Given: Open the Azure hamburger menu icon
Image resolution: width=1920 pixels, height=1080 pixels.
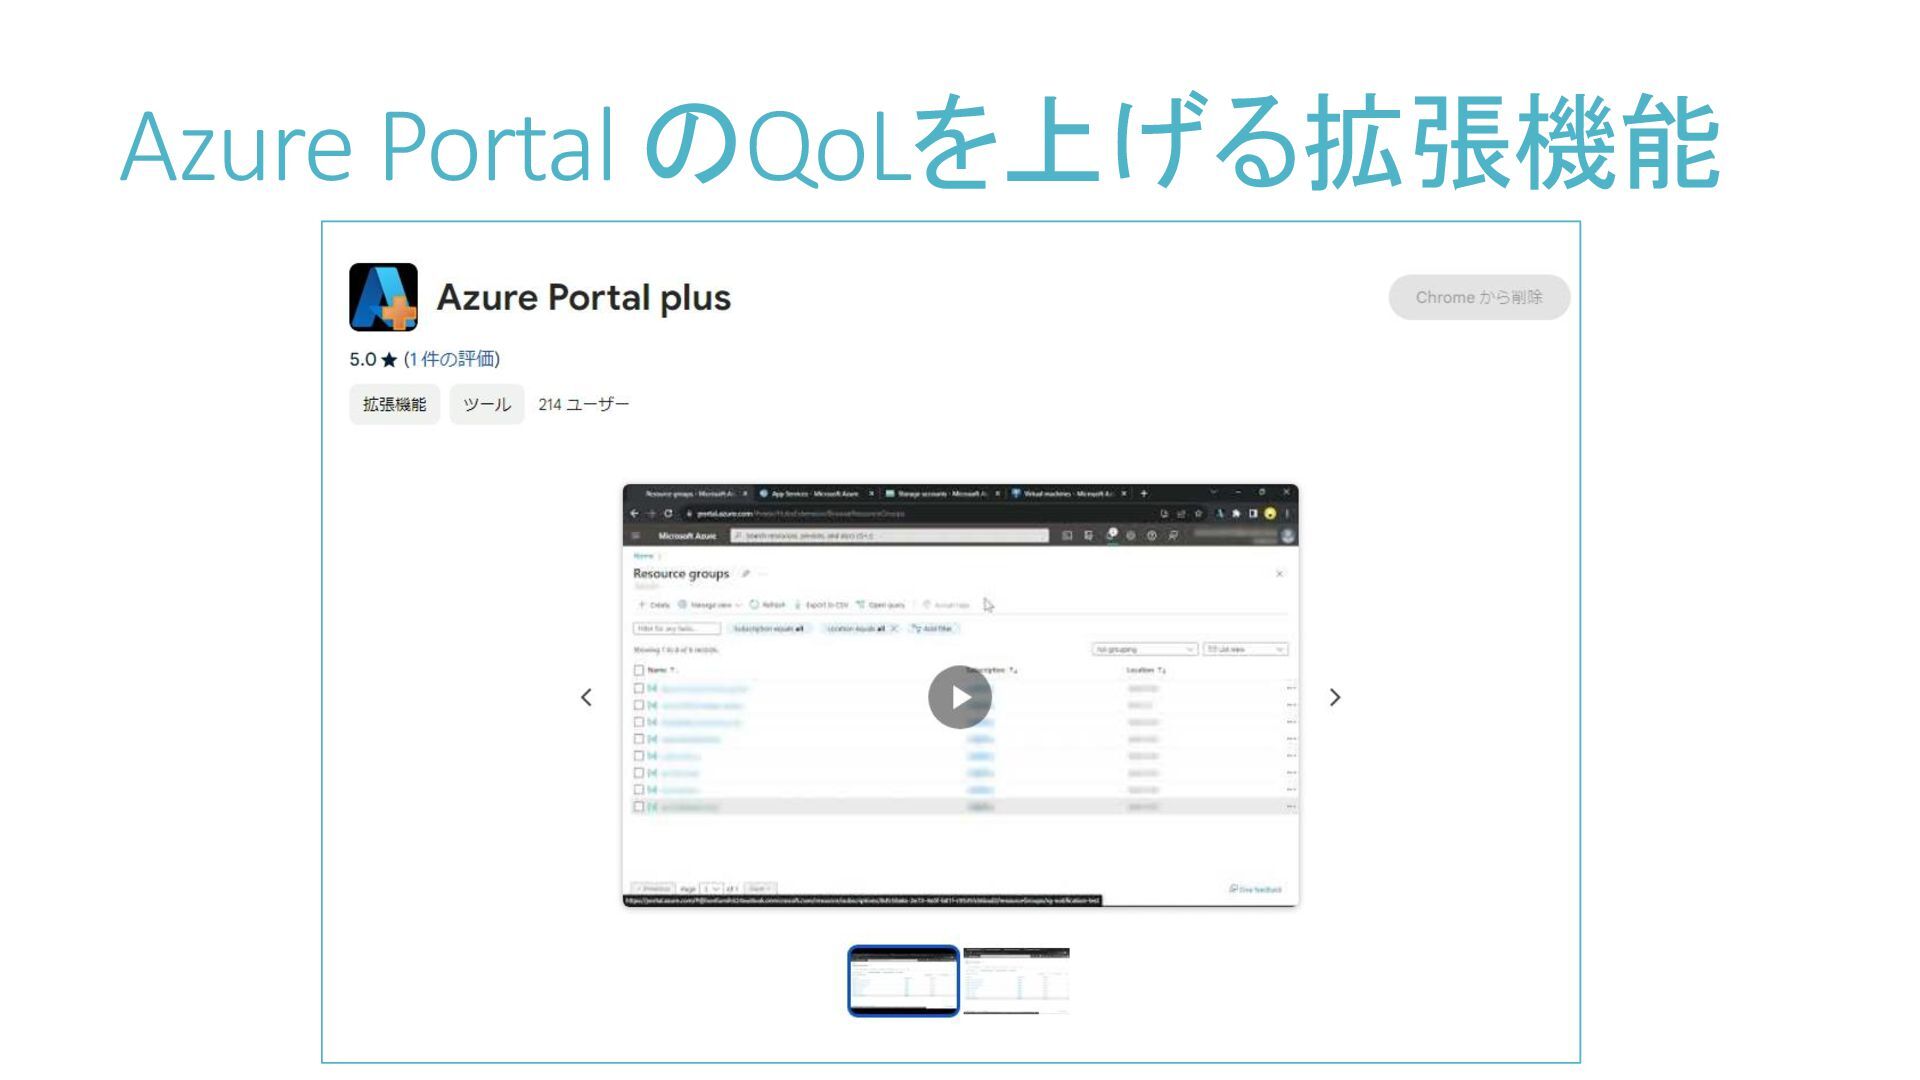Looking at the screenshot, I should [x=636, y=536].
